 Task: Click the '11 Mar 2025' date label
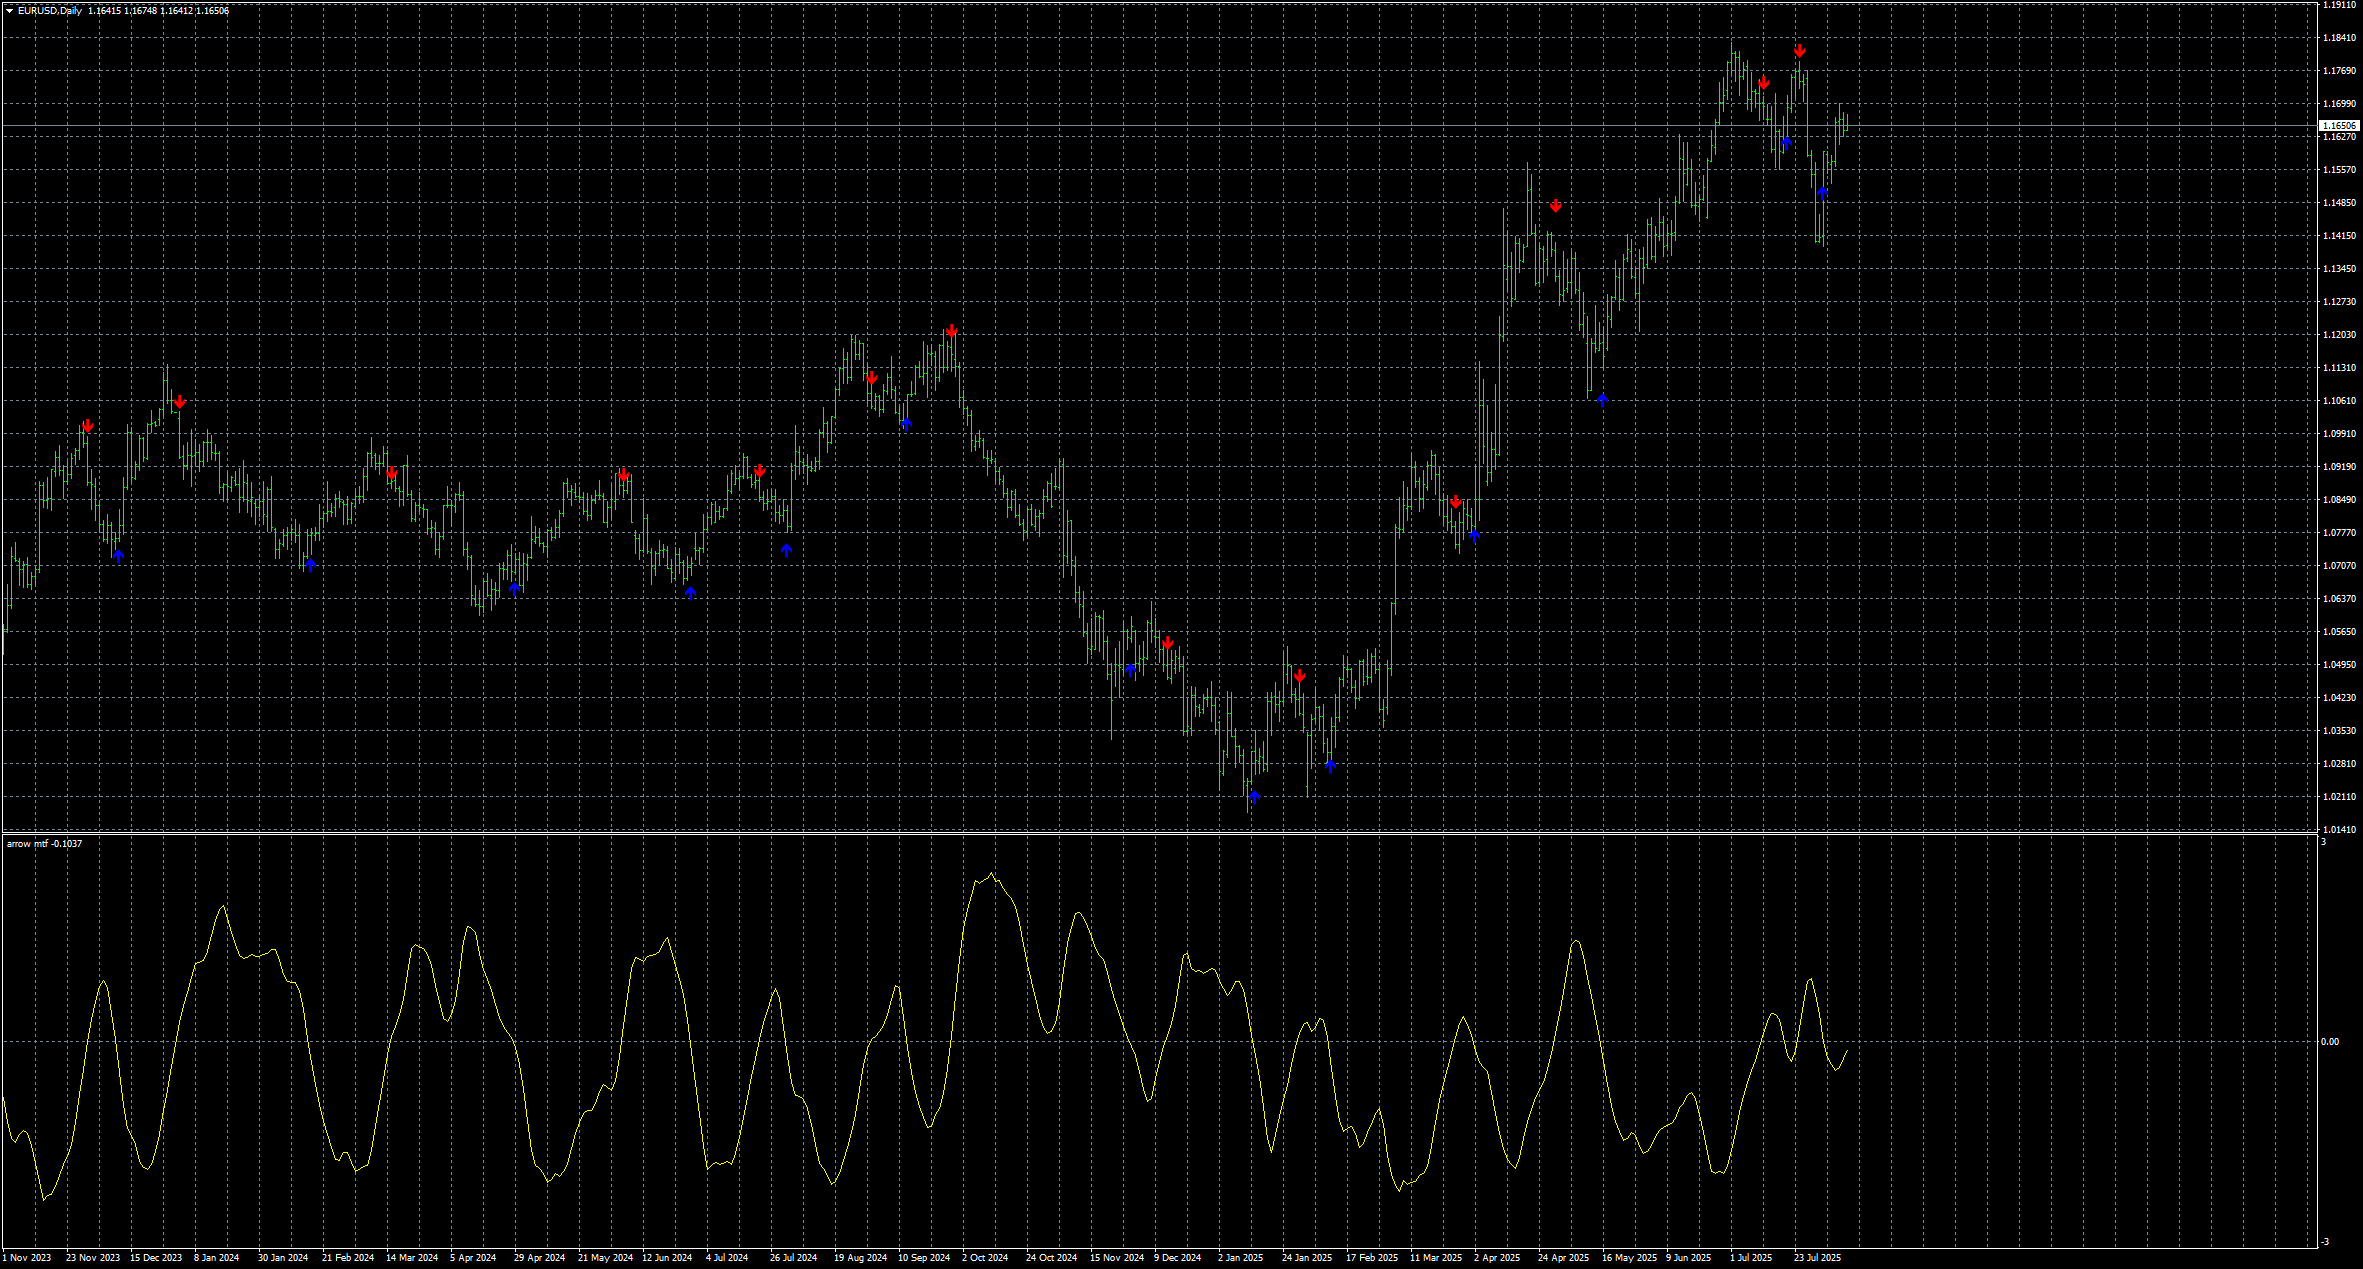(x=1436, y=1258)
